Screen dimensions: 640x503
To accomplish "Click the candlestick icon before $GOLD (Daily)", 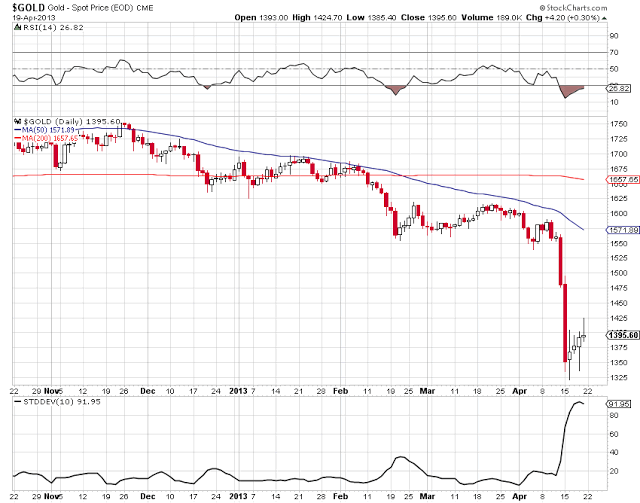I will pyautogui.click(x=17, y=121).
